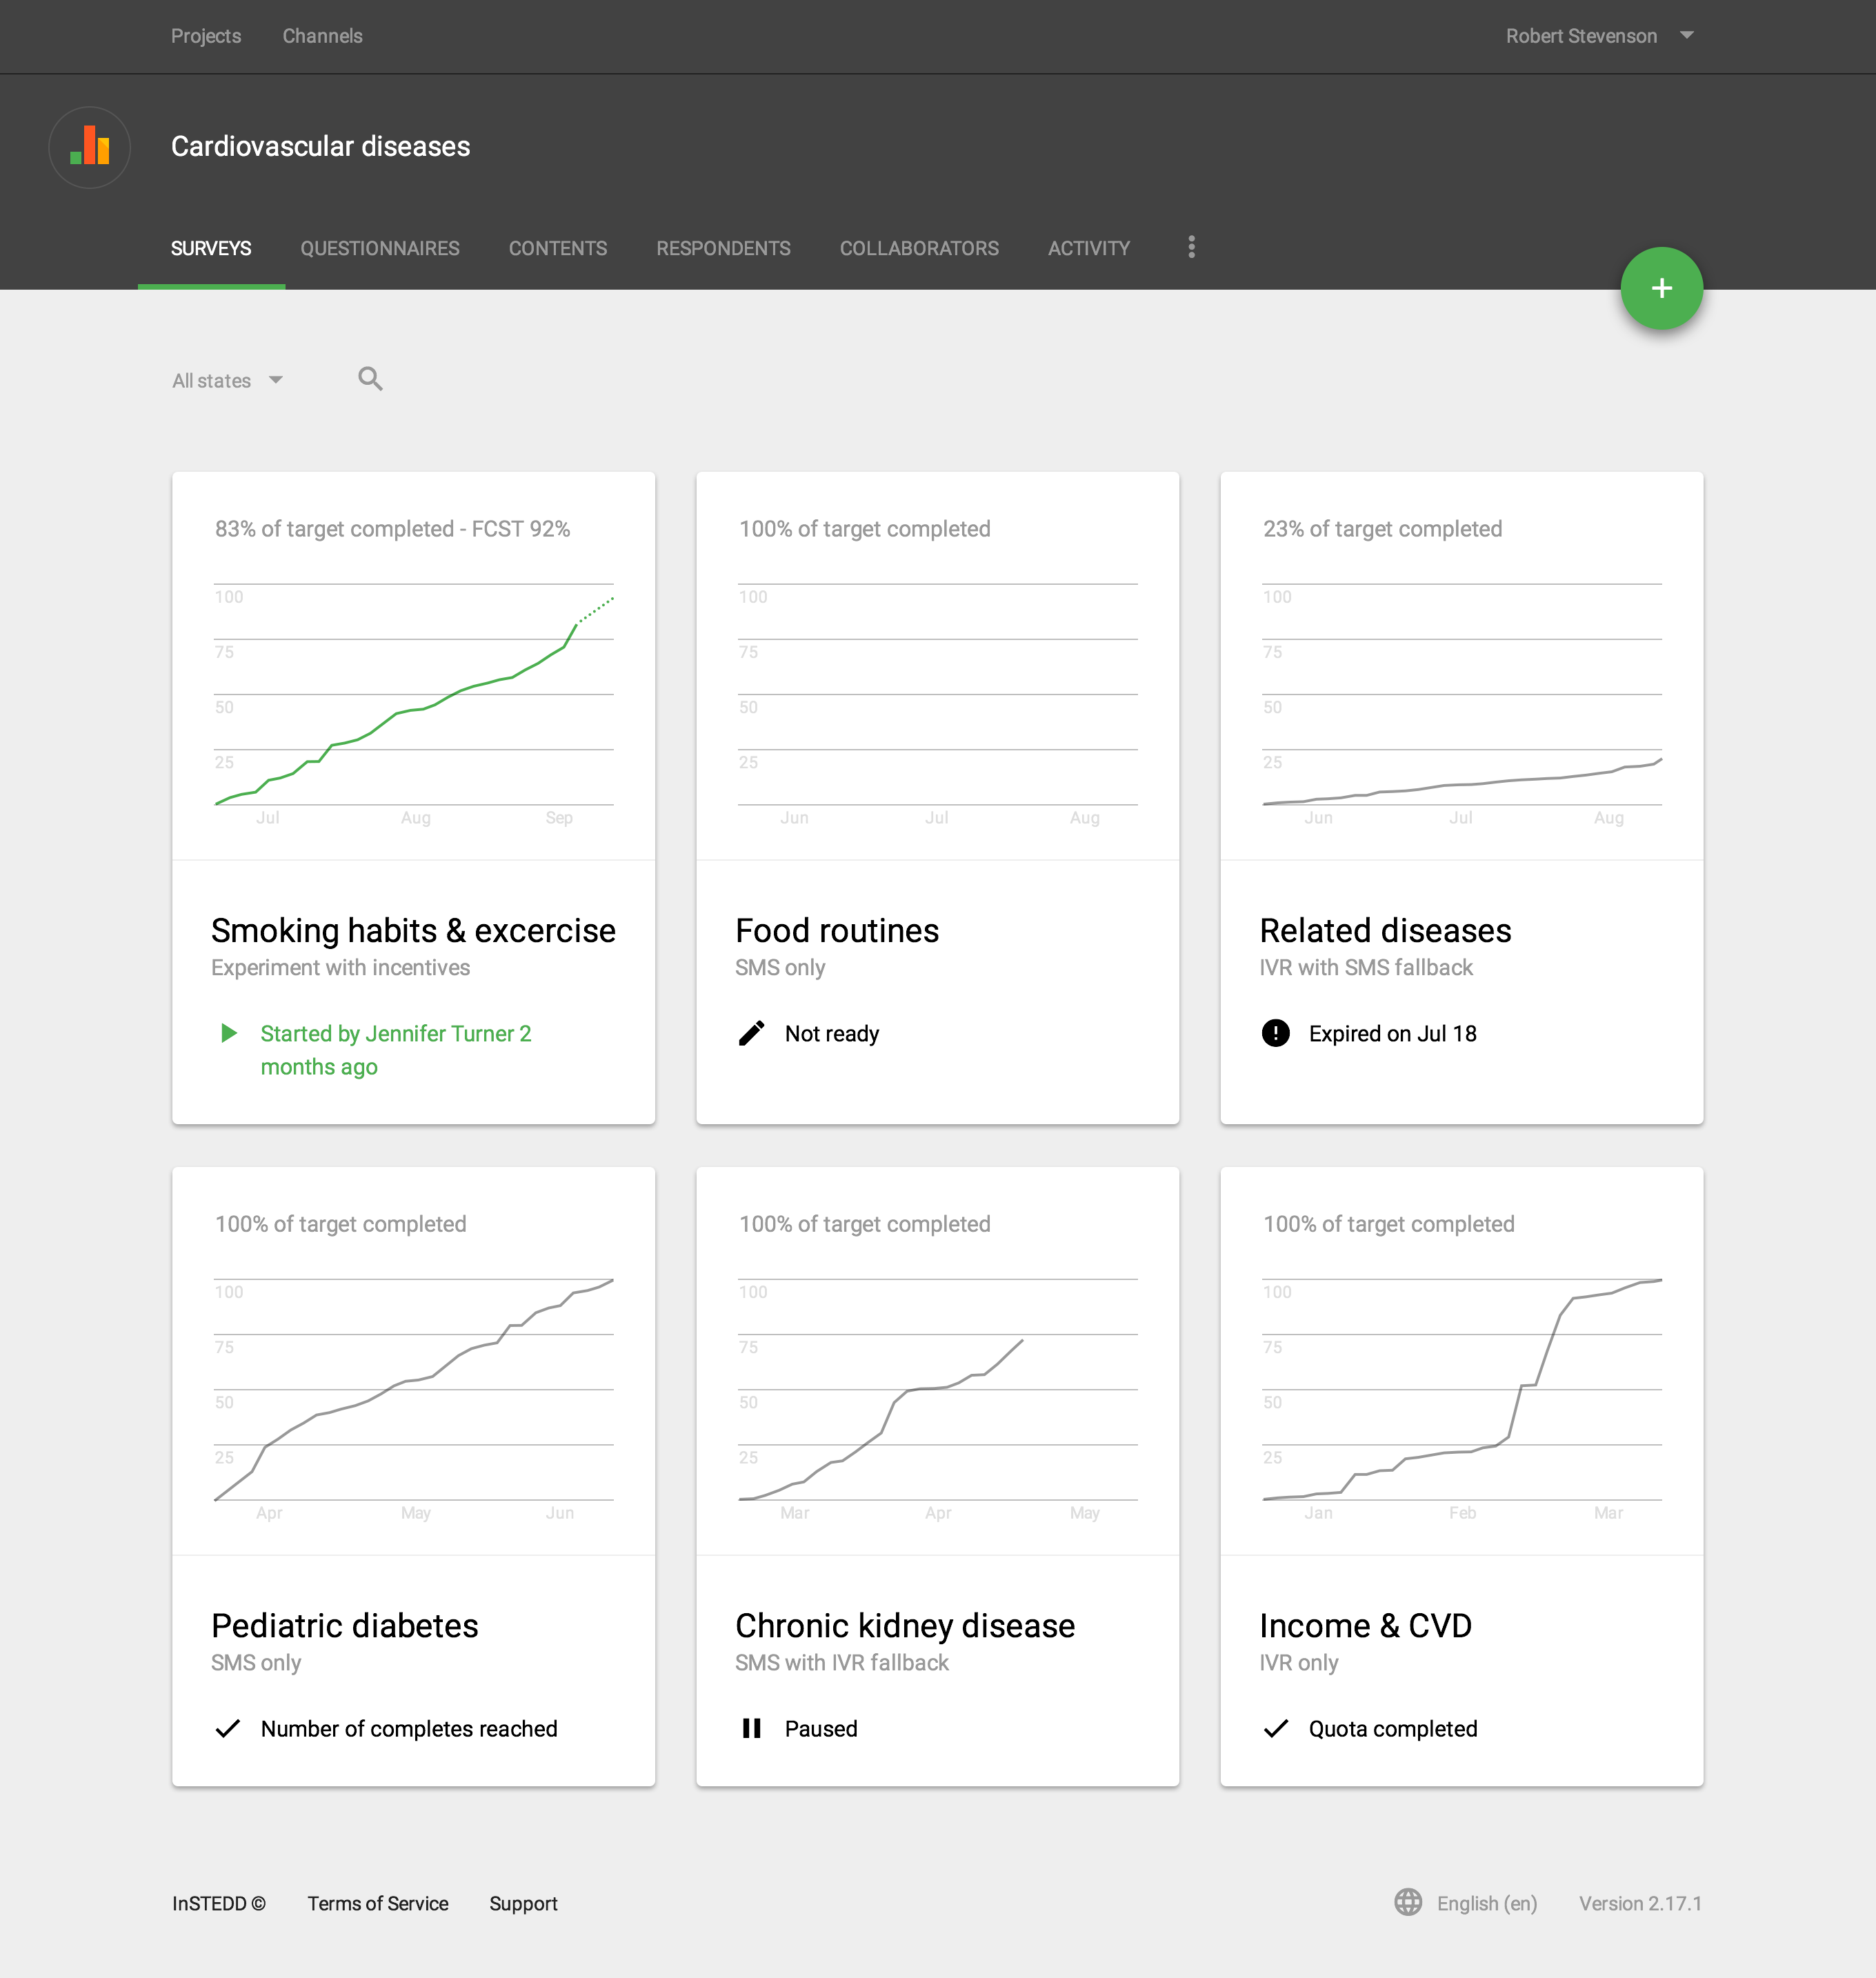Open the Terms of Service link

378,1903
